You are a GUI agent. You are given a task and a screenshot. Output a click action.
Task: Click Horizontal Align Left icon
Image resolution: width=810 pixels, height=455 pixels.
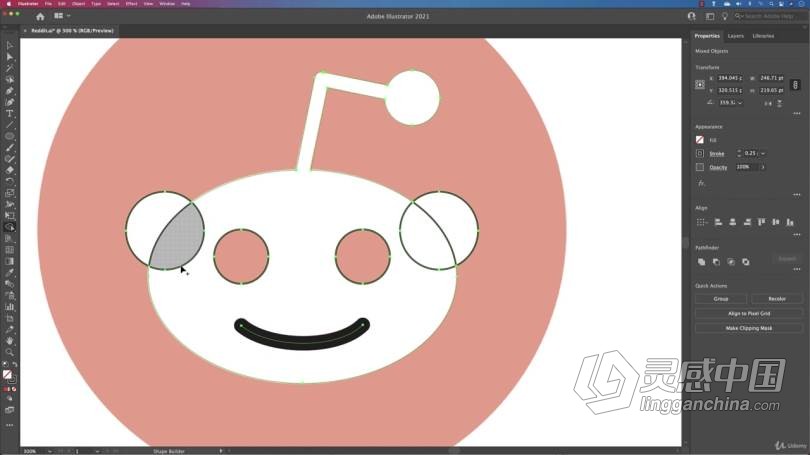pyautogui.click(x=718, y=222)
